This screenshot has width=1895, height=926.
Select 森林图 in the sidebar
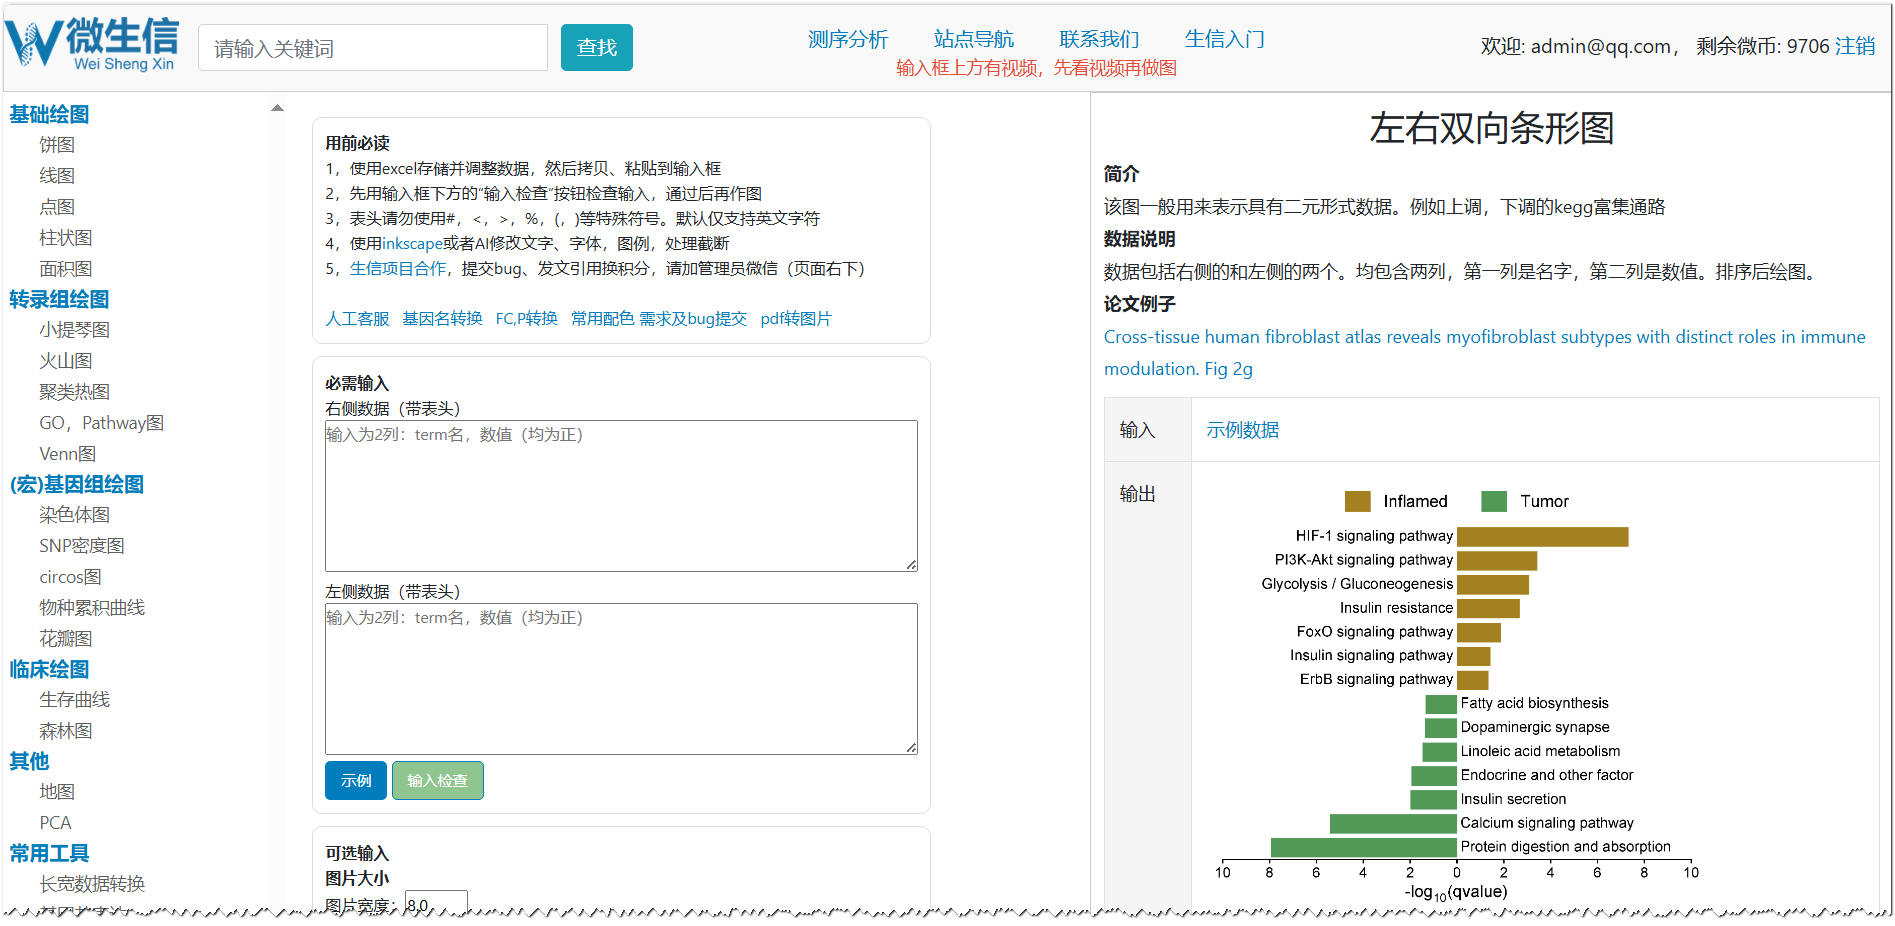click(66, 731)
